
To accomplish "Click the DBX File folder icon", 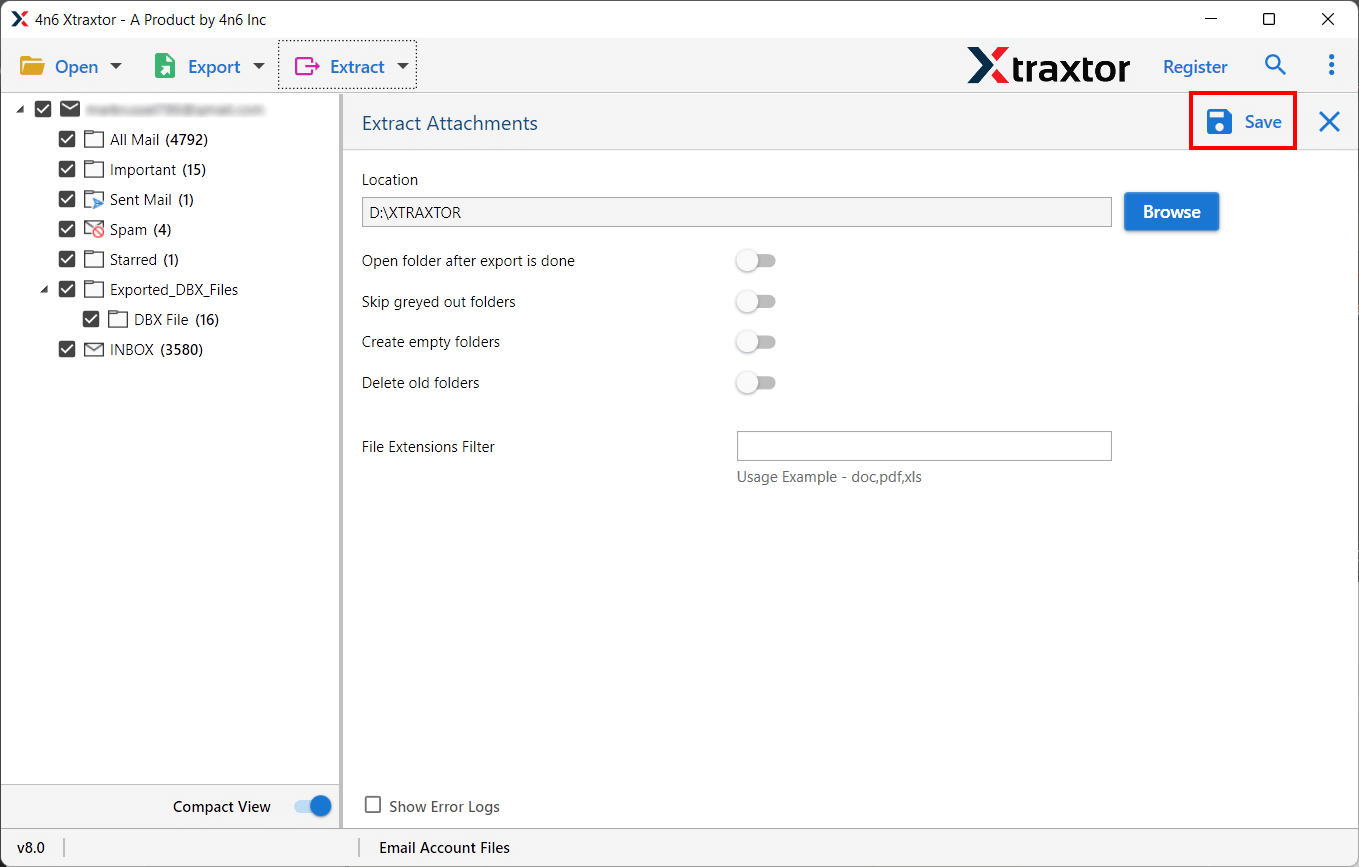I will tap(118, 320).
